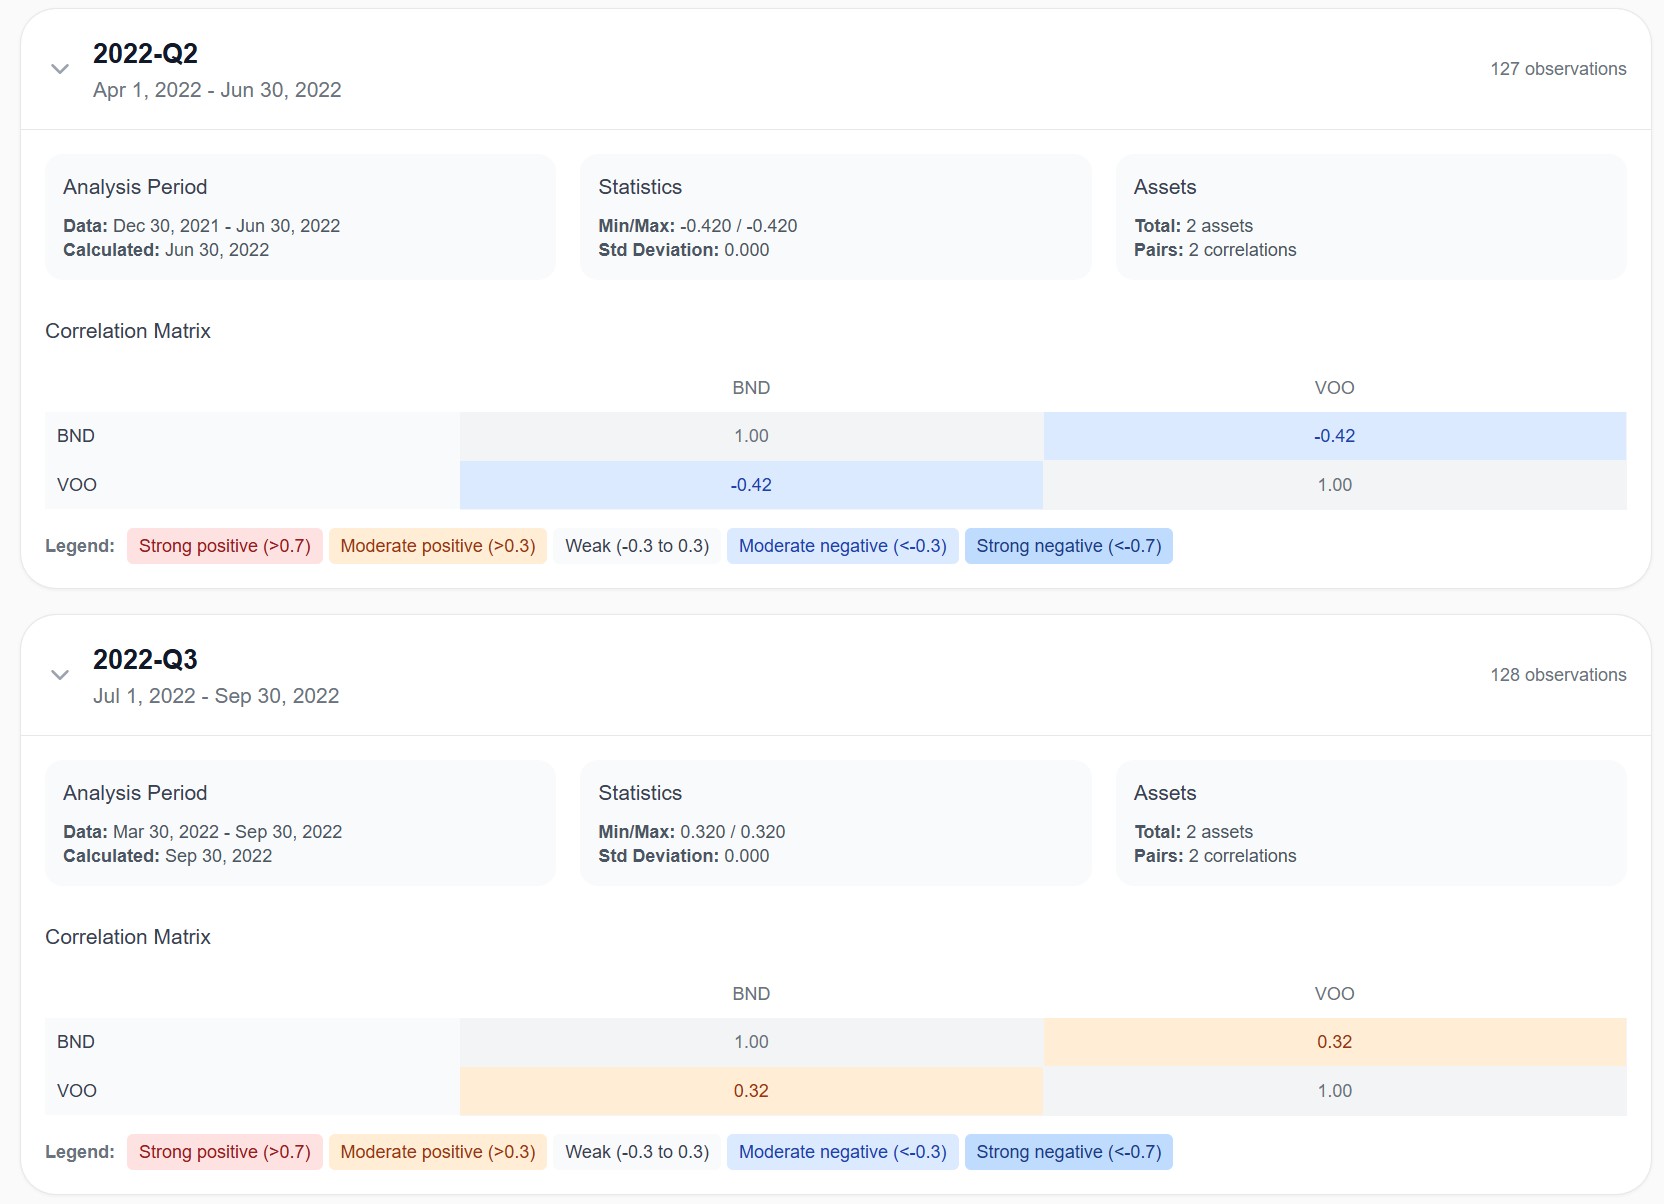
Task: Collapse the 2022-Q3 section chevron
Action: 60,675
